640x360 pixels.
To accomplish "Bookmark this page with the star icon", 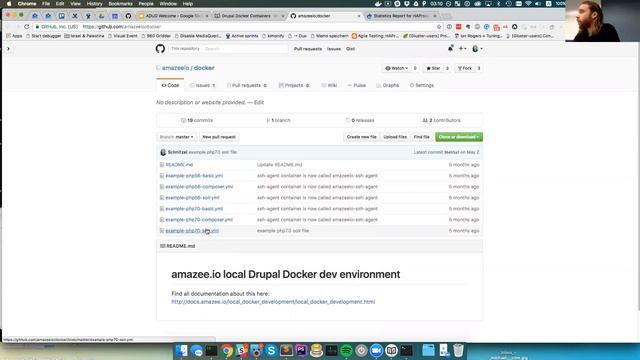I will click(x=439, y=27).
